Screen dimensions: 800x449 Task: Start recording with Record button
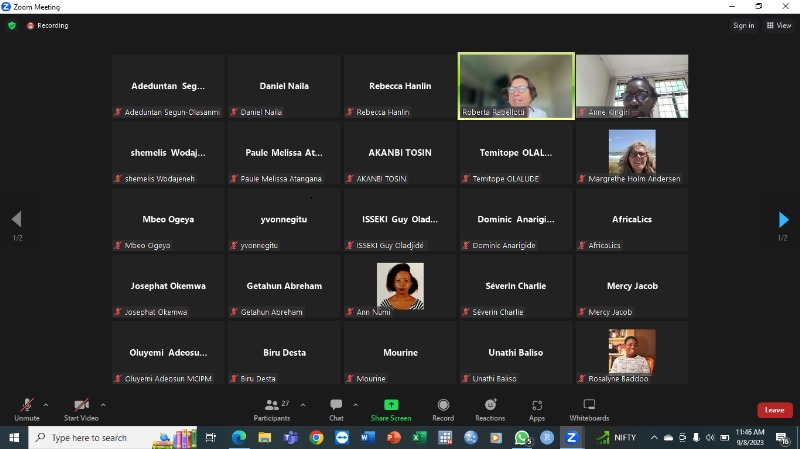pyautogui.click(x=443, y=410)
